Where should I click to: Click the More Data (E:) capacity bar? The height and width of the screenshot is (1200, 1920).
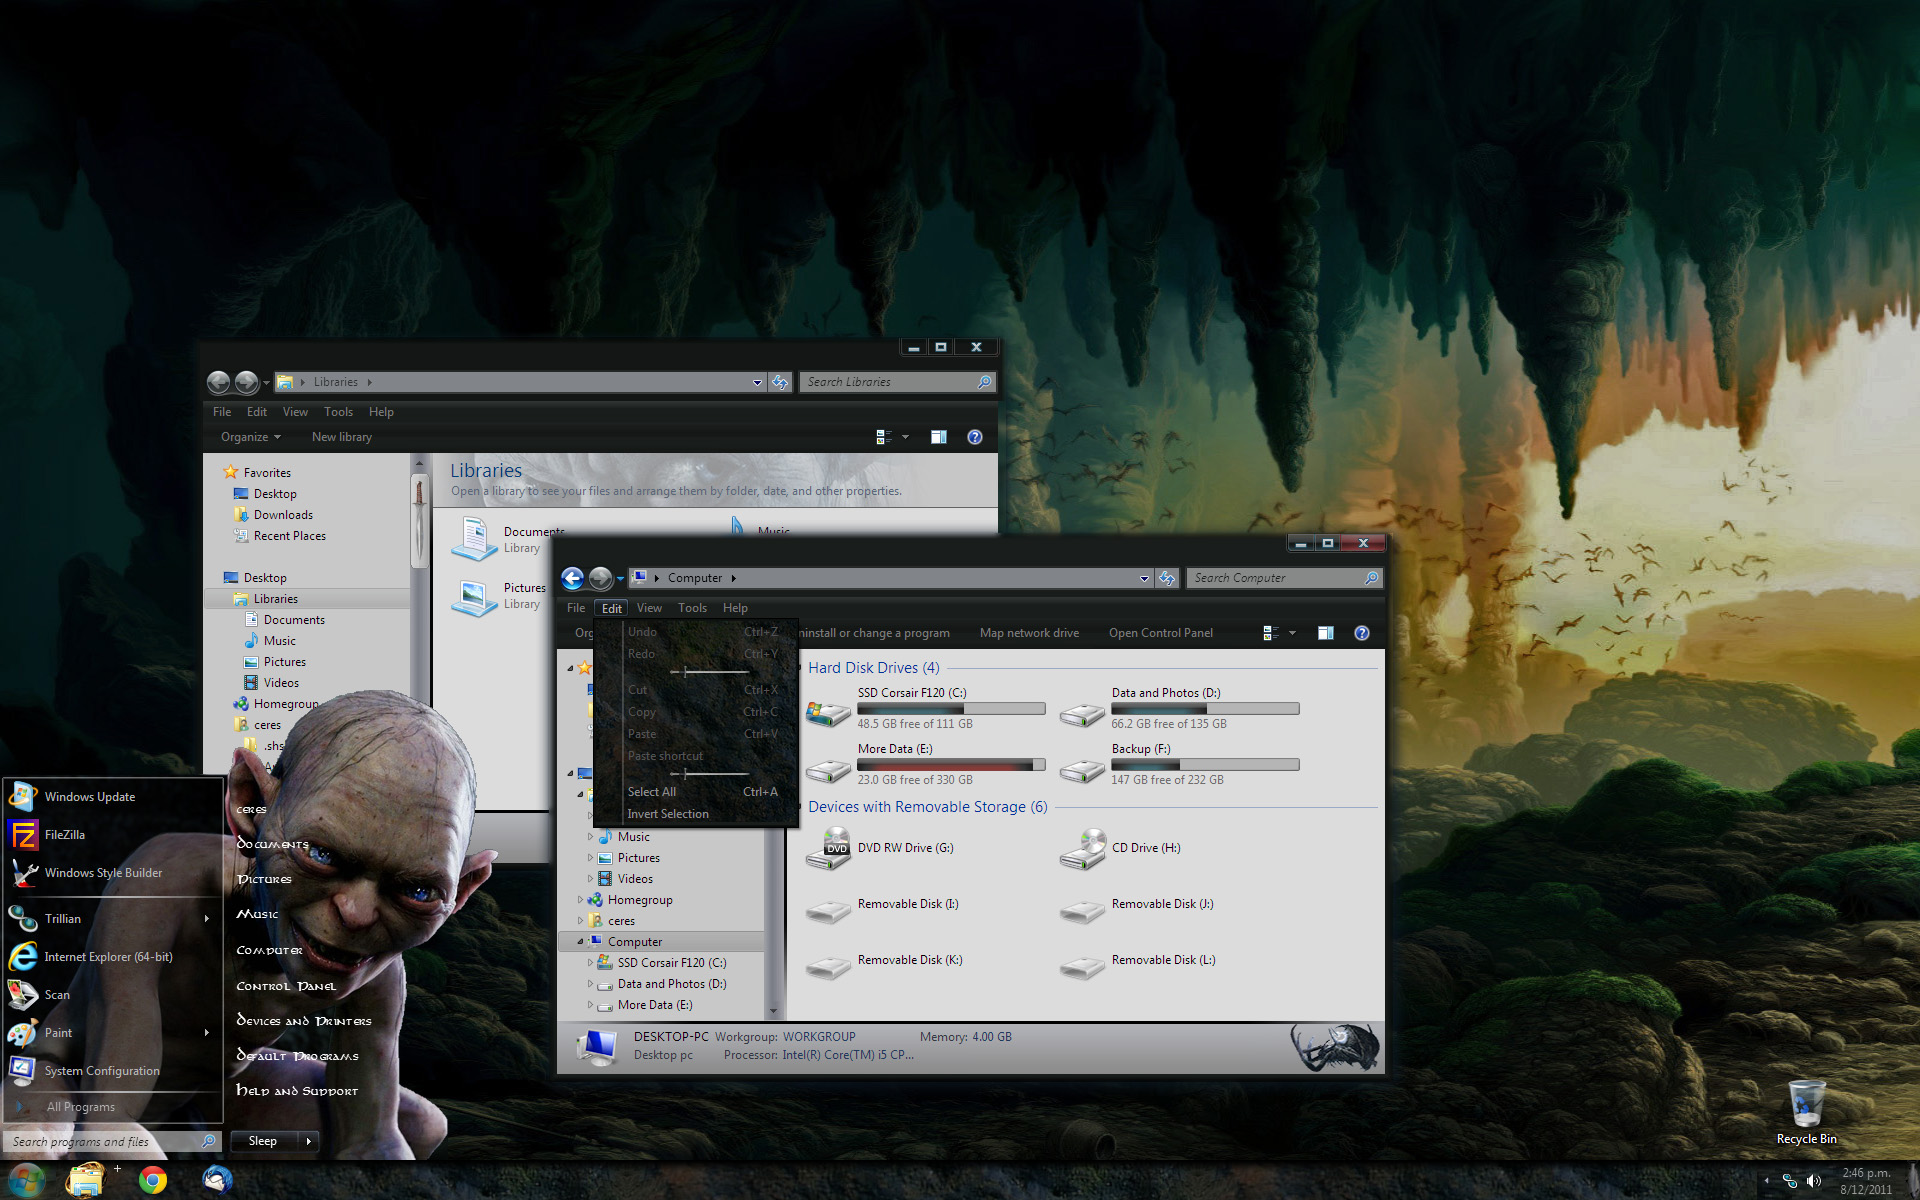951,764
